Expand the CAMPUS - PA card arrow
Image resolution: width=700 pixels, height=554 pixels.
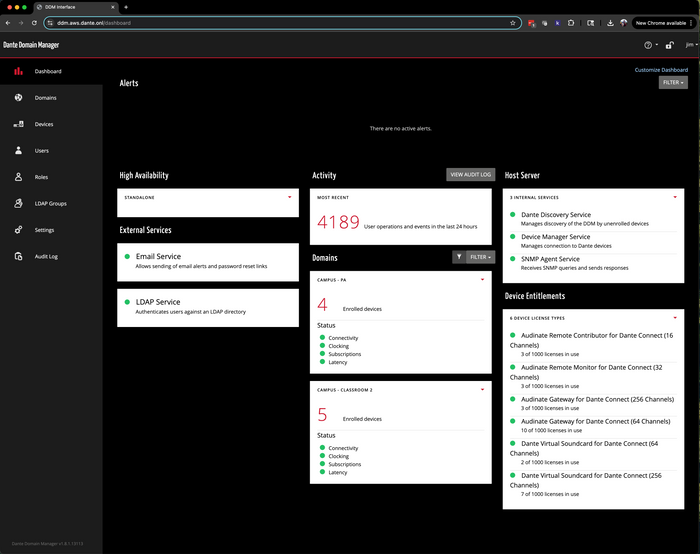(483, 279)
